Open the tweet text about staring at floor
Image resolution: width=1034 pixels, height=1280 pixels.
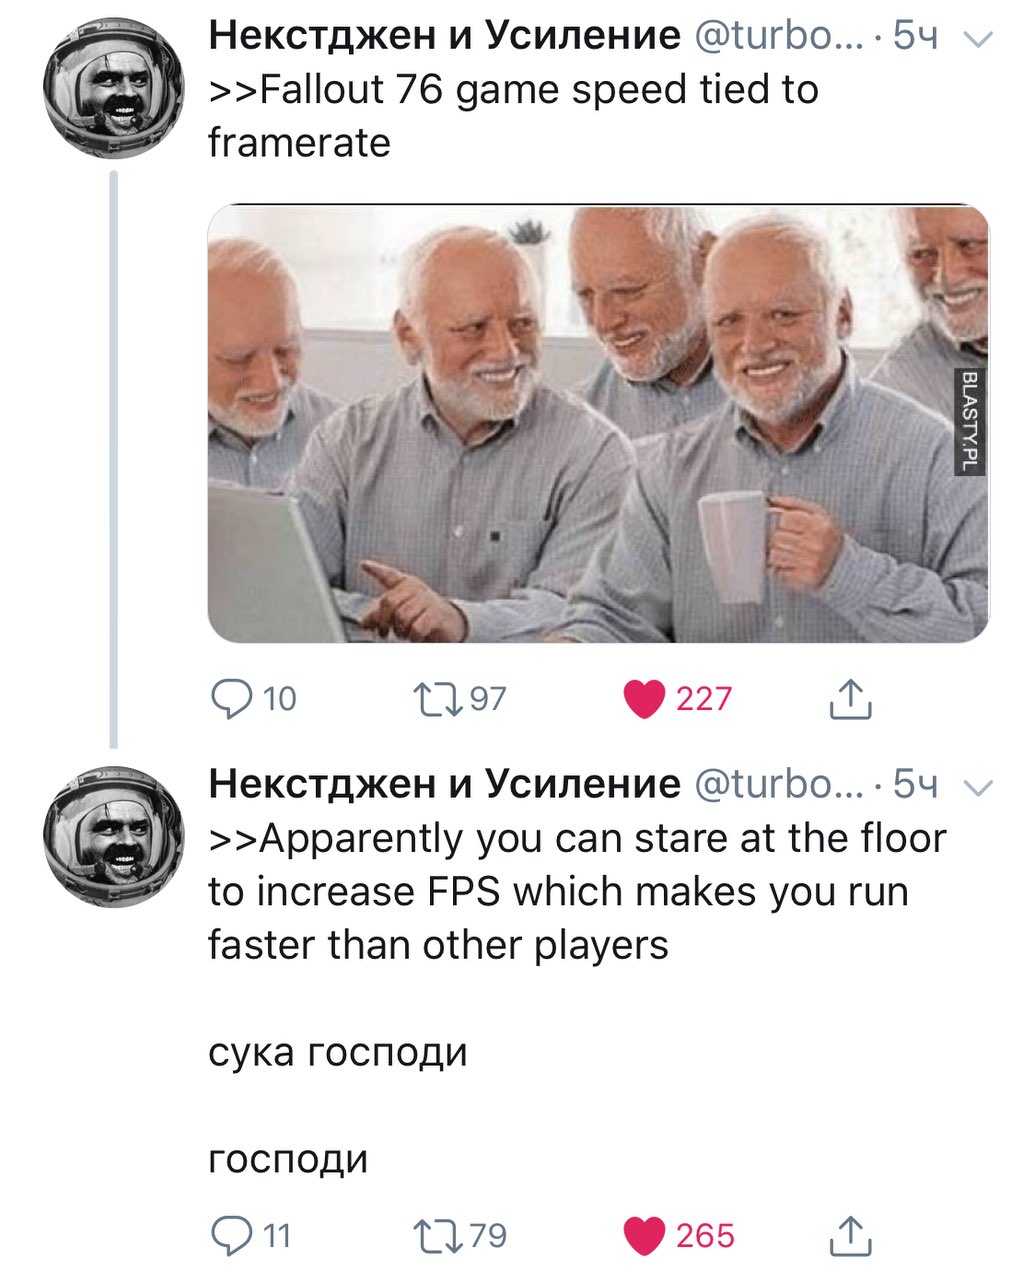577,892
